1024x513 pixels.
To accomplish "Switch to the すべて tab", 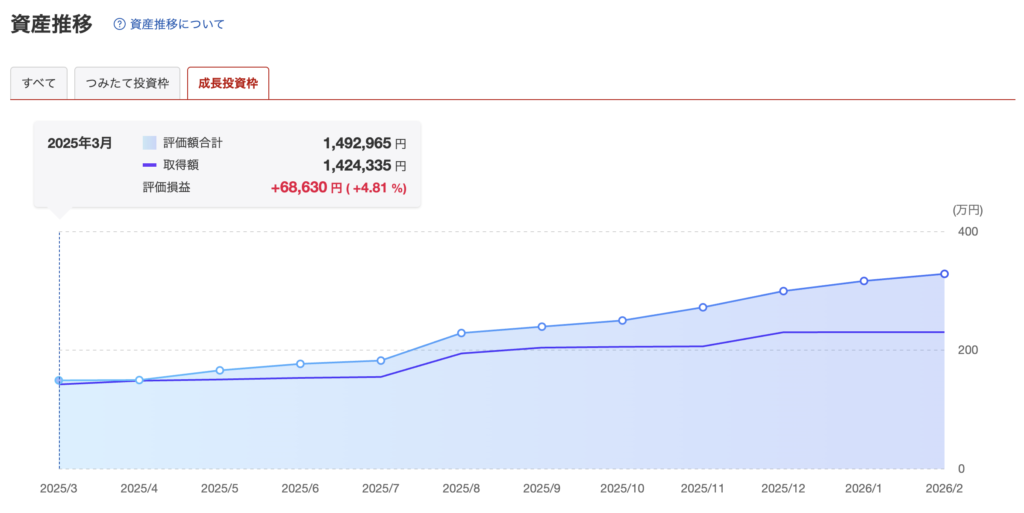I will (x=39, y=84).
